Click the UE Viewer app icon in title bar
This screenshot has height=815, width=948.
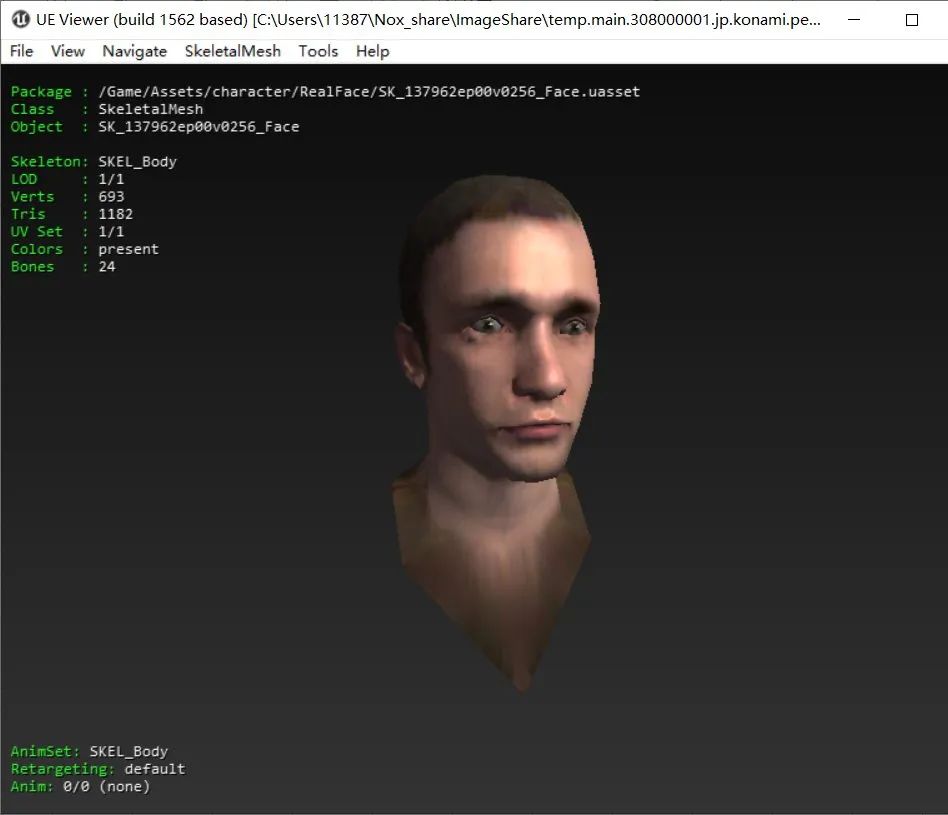tap(21, 19)
